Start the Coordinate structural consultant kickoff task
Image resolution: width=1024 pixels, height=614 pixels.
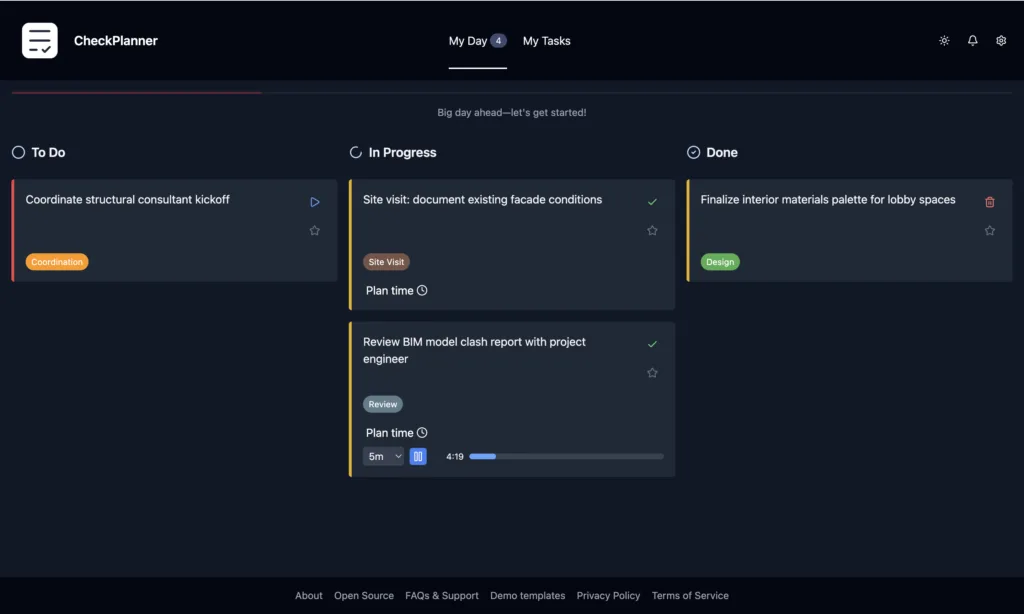(315, 202)
